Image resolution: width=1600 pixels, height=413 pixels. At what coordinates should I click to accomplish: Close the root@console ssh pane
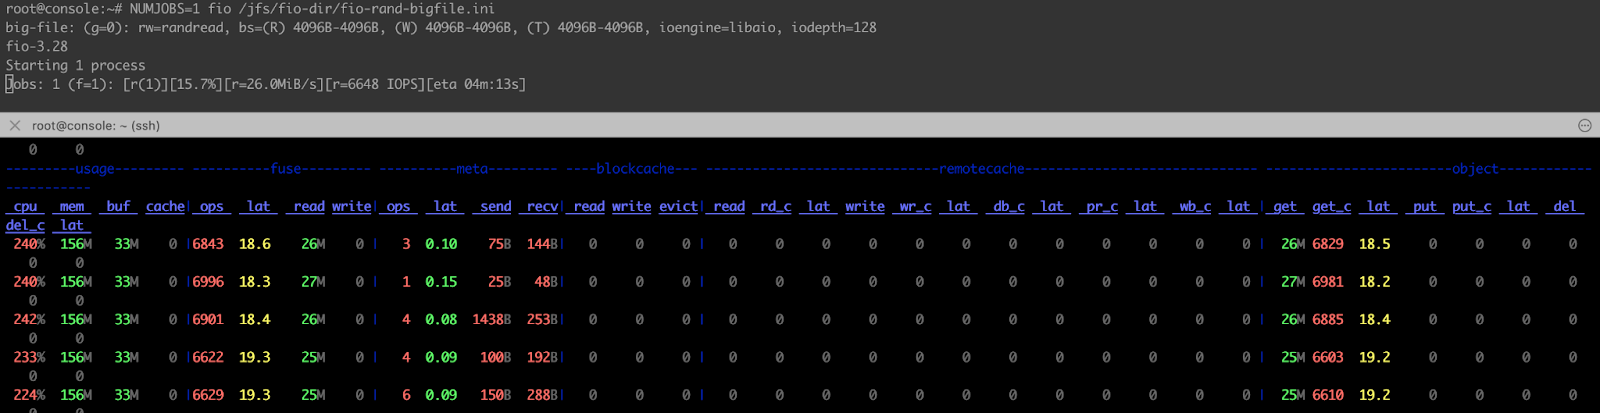coord(14,125)
